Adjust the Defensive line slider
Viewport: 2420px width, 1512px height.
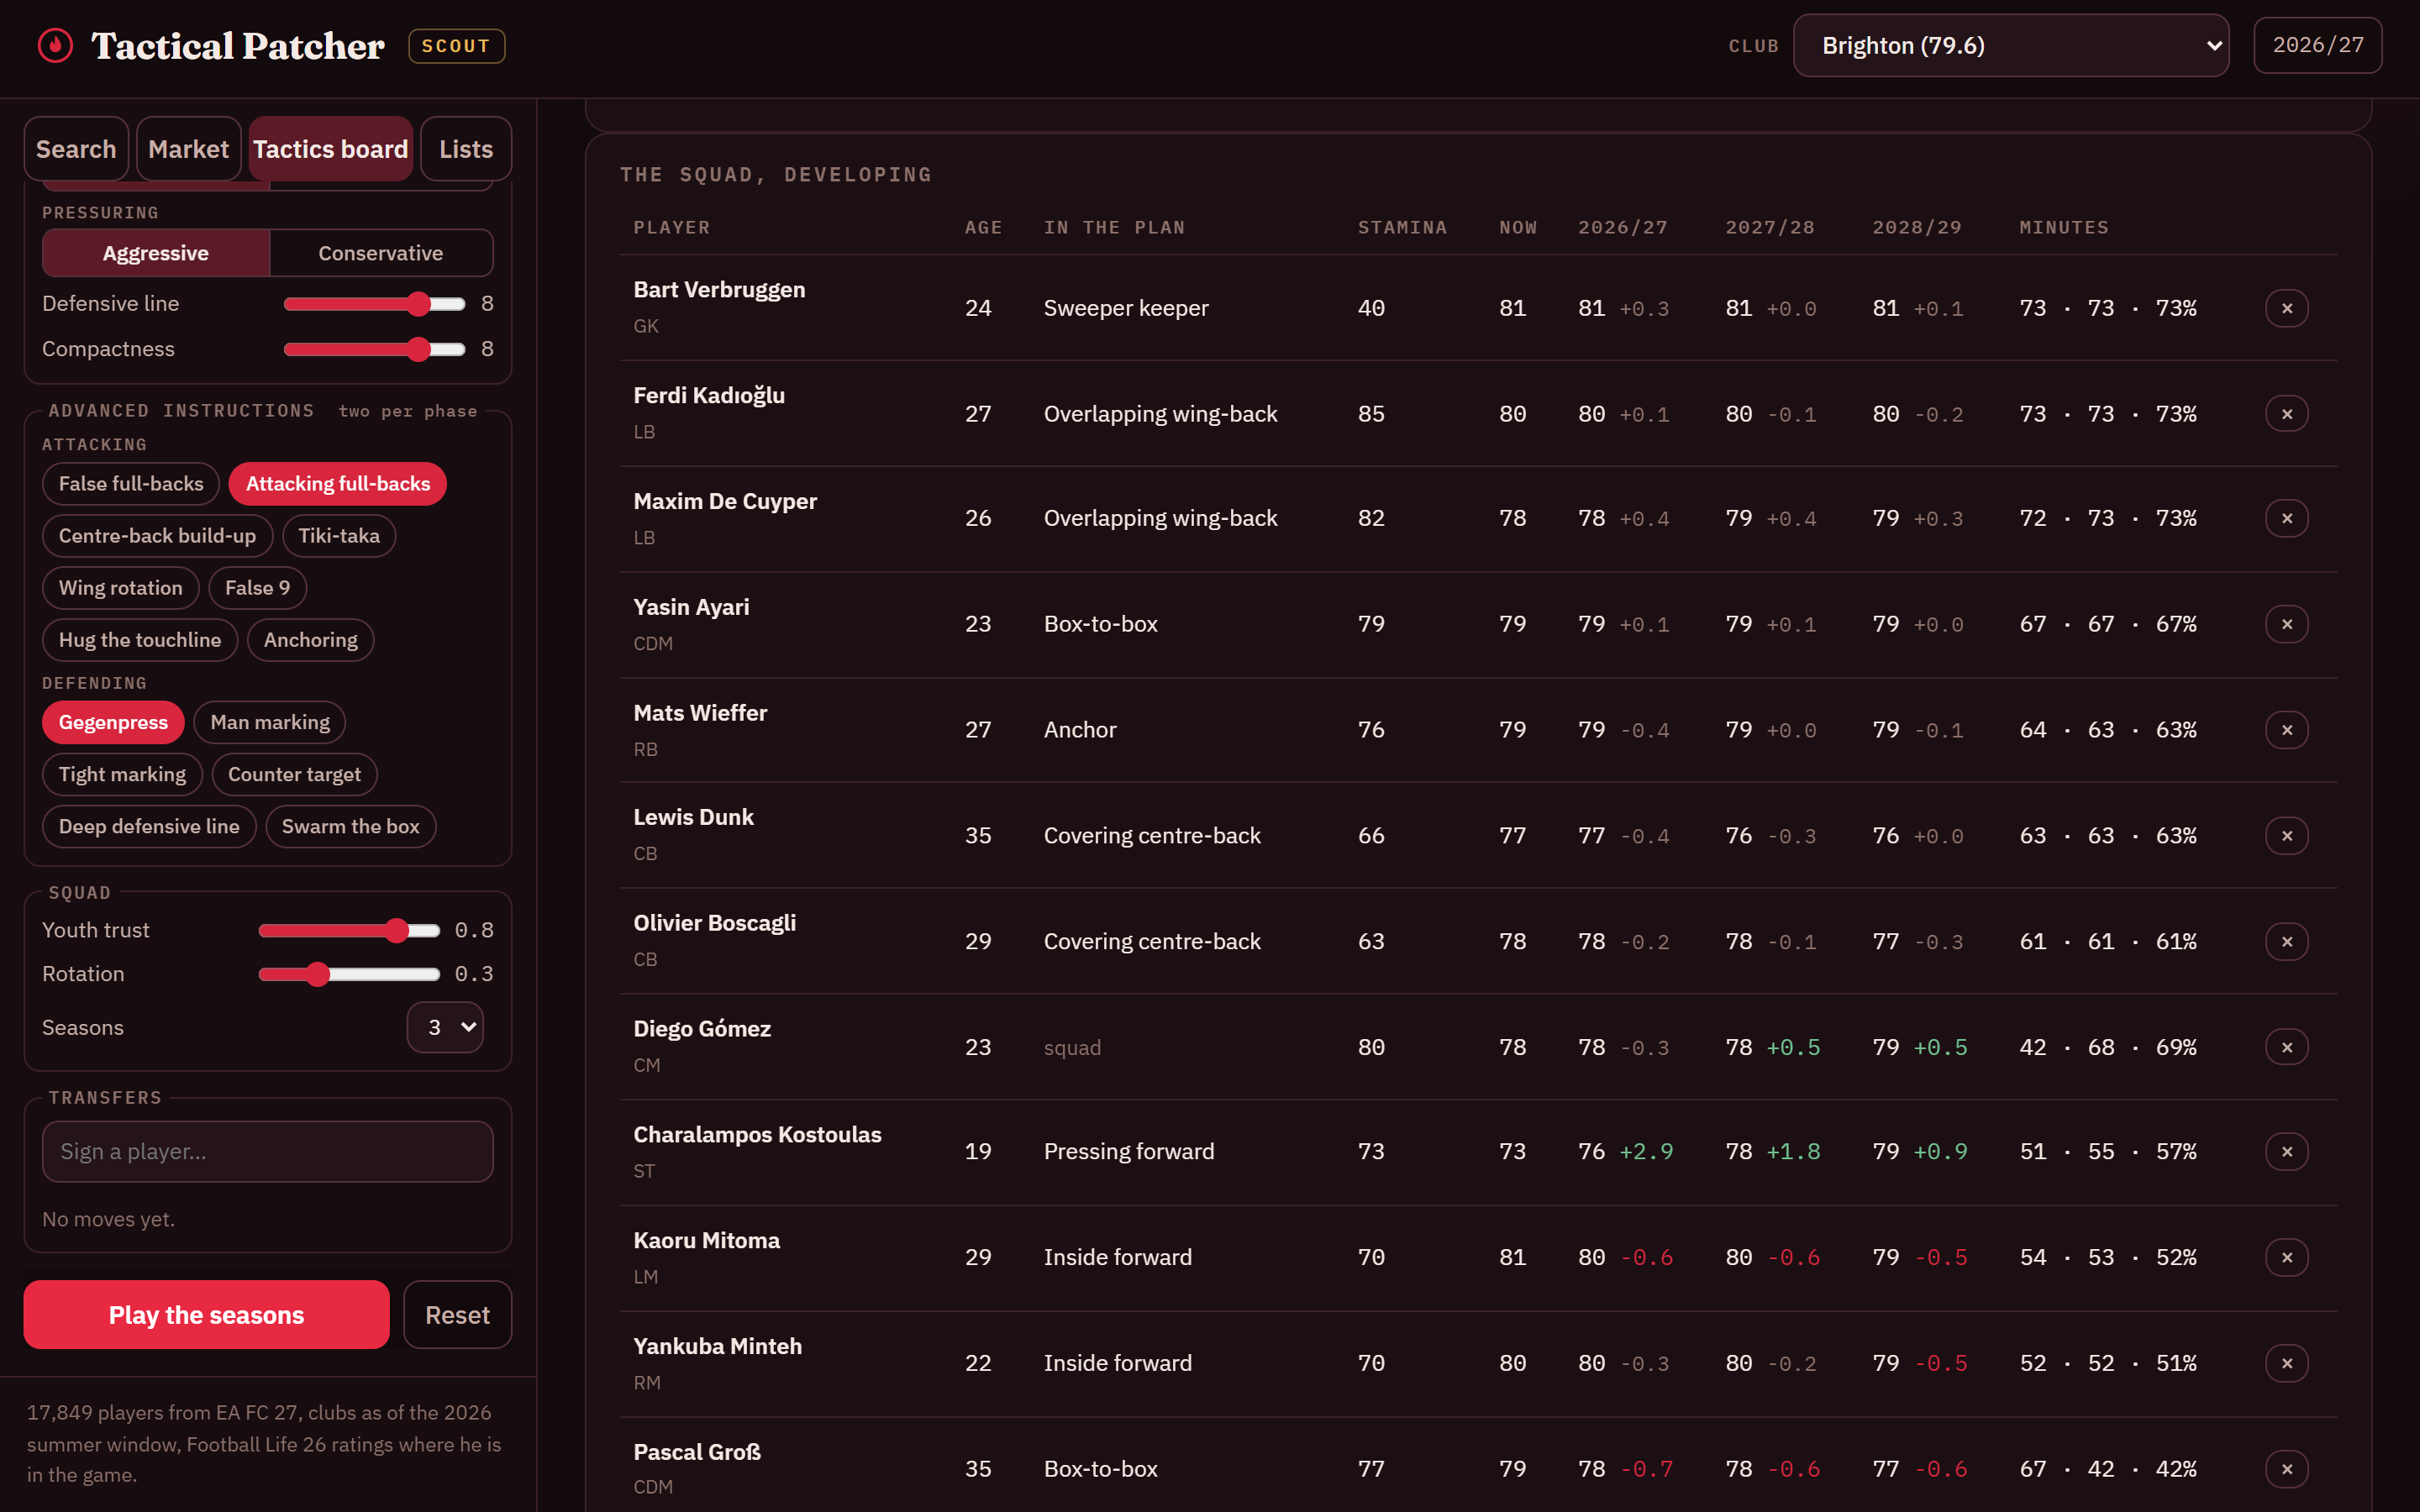(x=375, y=304)
